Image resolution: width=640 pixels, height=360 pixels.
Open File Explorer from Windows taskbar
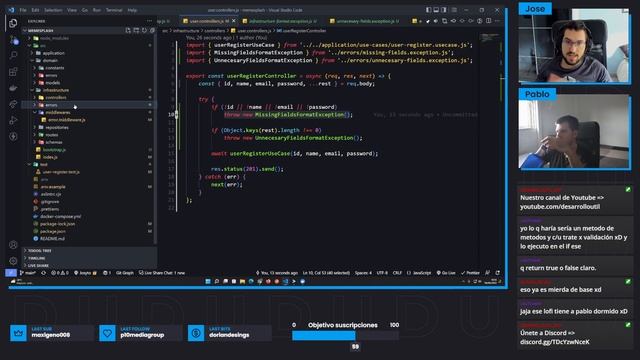click(242, 281)
